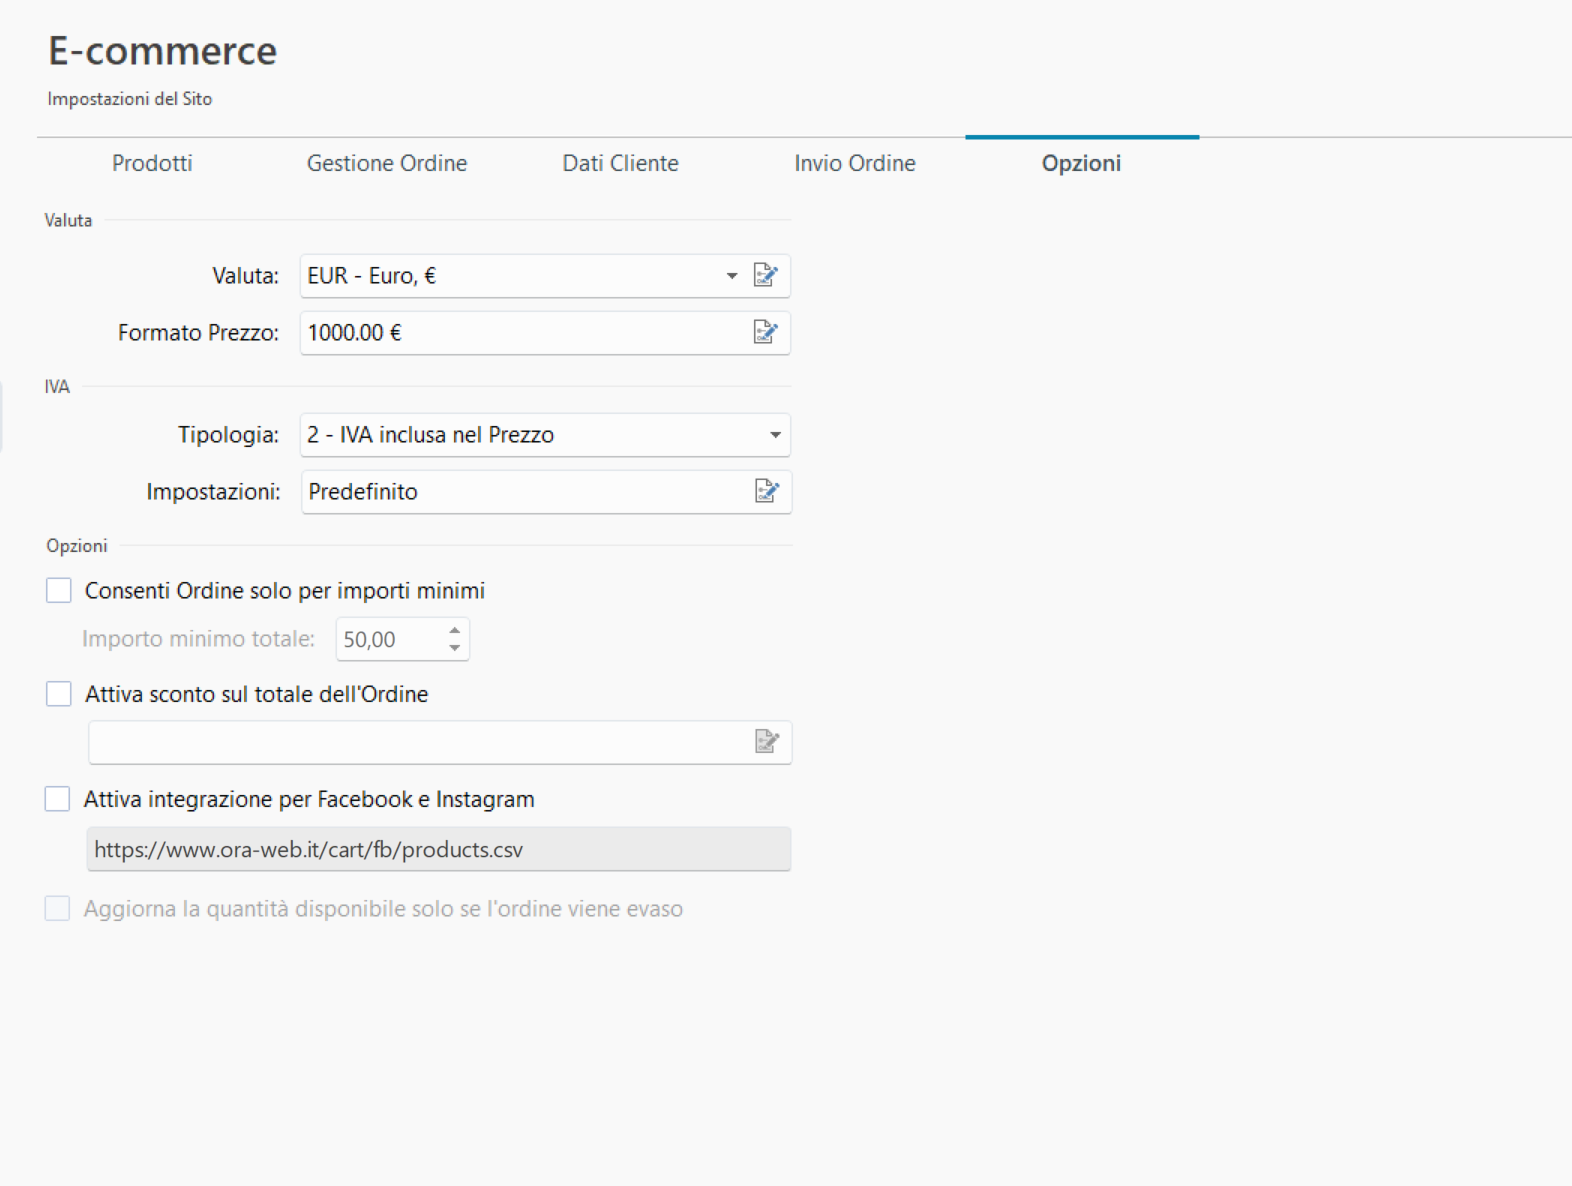Viewport: 1572px width, 1186px height.
Task: Click the Opzioni tab
Action: point(1081,163)
